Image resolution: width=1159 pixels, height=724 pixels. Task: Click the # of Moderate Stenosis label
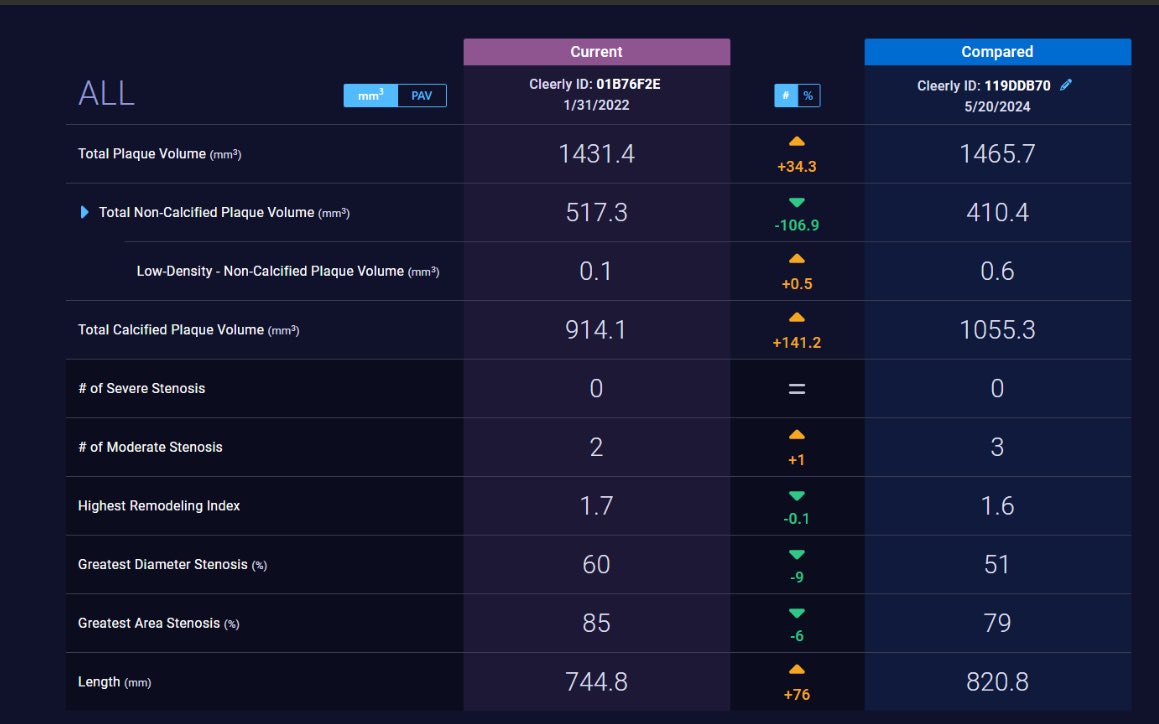pos(150,447)
